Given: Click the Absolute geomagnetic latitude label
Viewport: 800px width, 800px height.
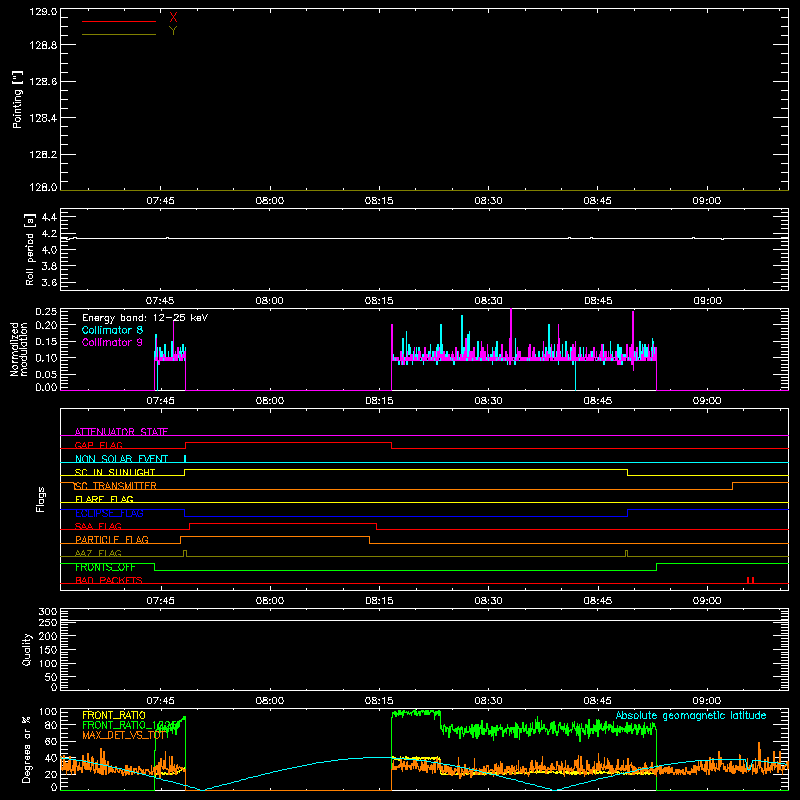Looking at the screenshot, I should coord(691,715).
